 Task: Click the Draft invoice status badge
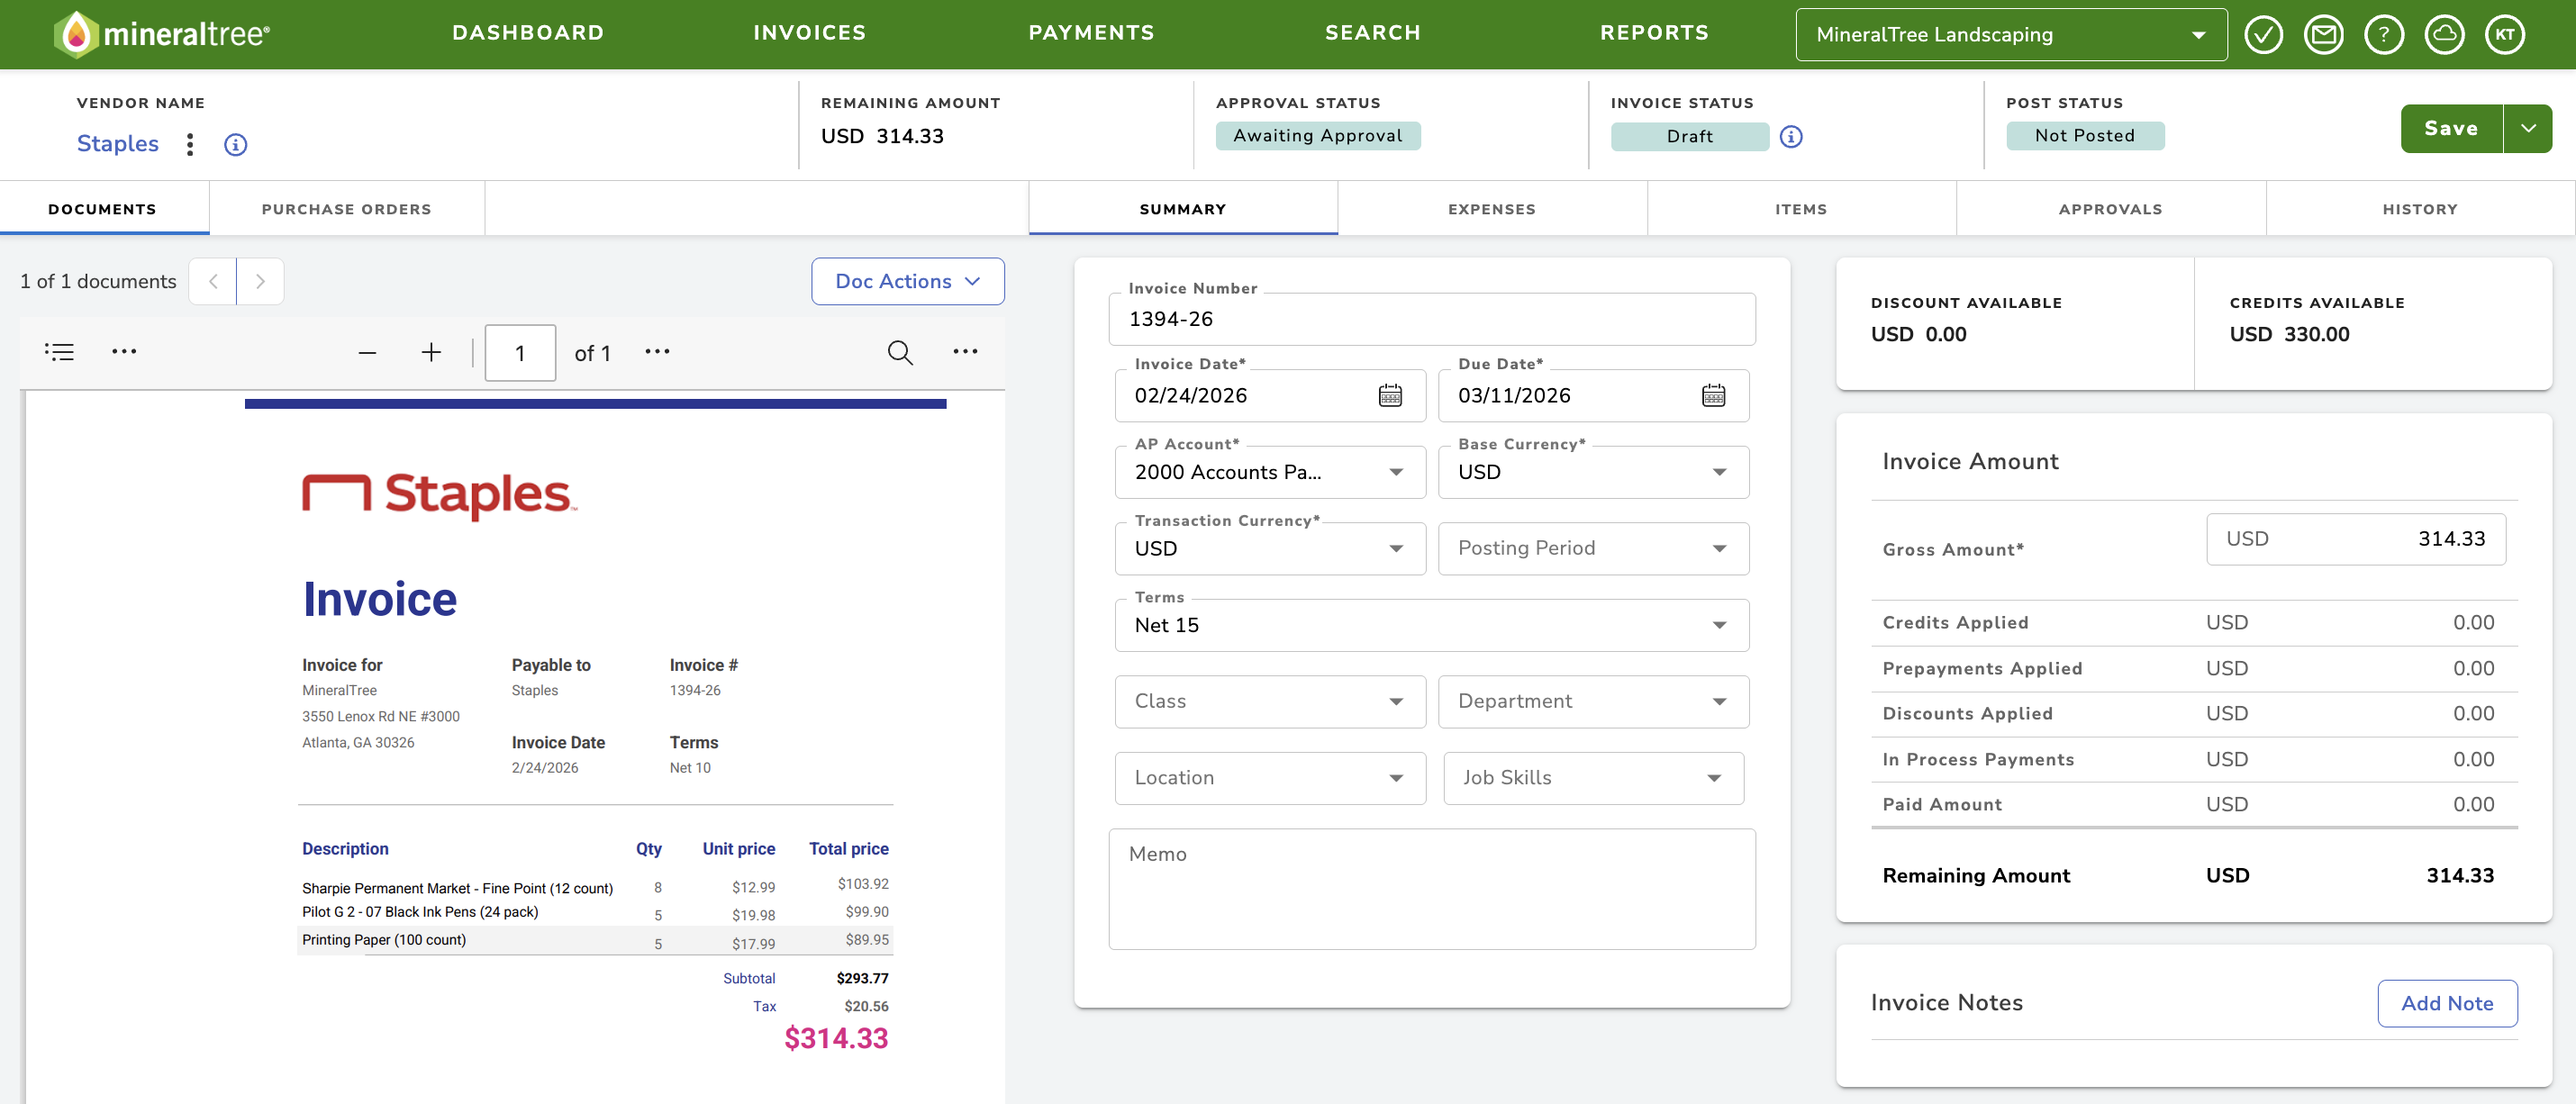[1689, 137]
